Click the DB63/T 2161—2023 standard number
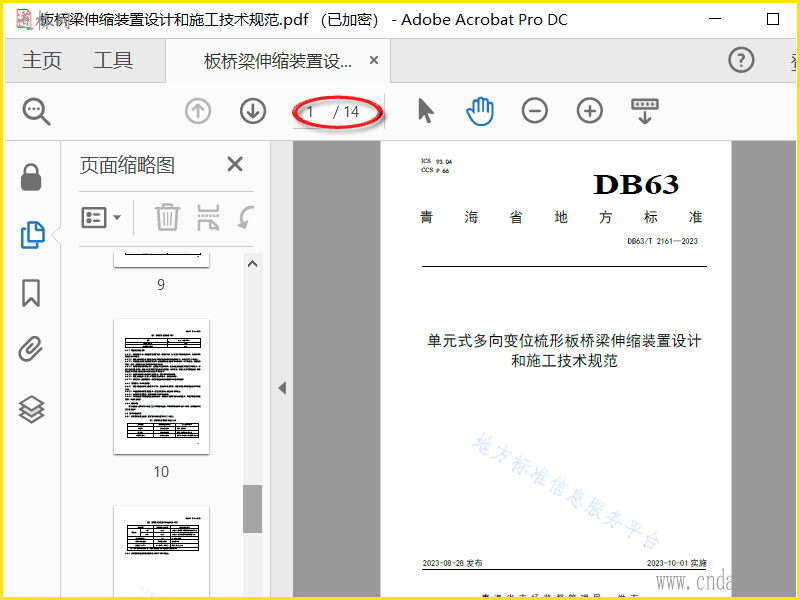Viewport: 800px width, 600px height. 662,241
